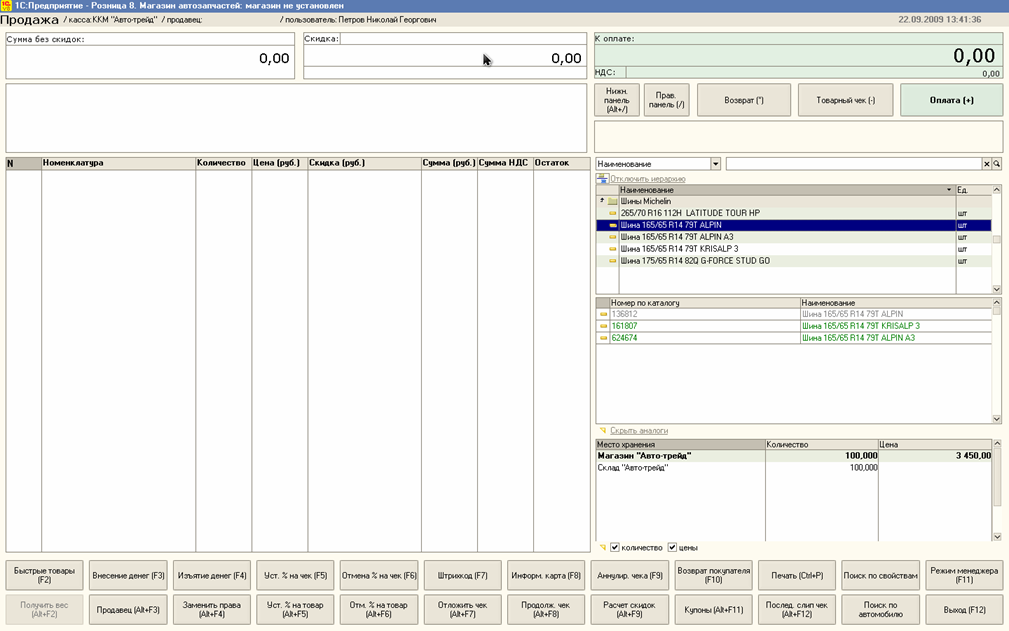Screen dimensions: 1009x631
Task: Click 'Отмена % на чек (F6)' button
Action: click(379, 575)
